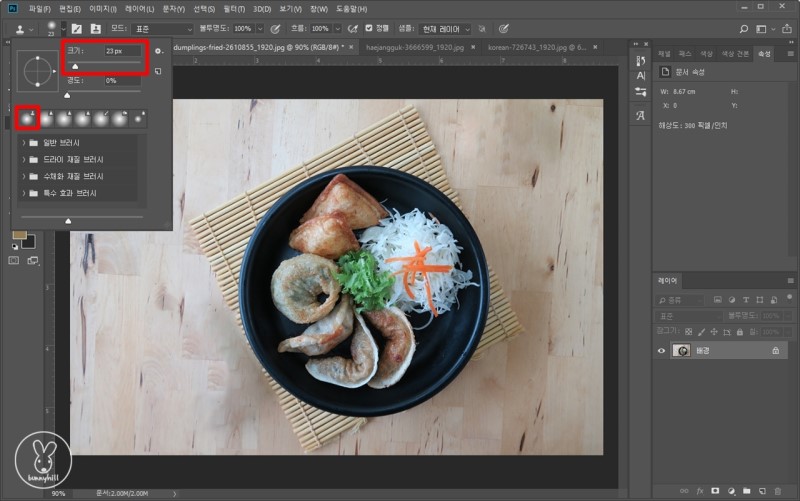Open the brush preset gear settings menu
Screen dimensions: 800x501
(x=158, y=50)
